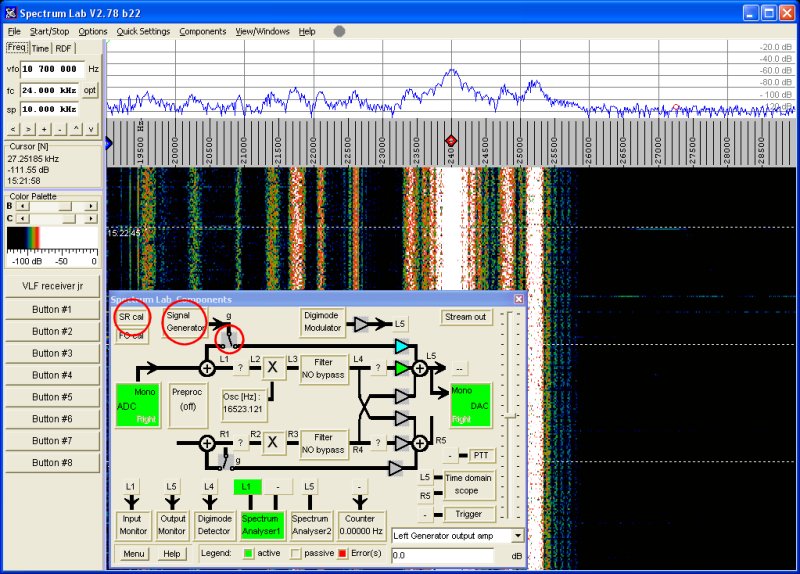Click gray amplifier on bottom bypass line
The image size is (800, 574).
click(396, 468)
